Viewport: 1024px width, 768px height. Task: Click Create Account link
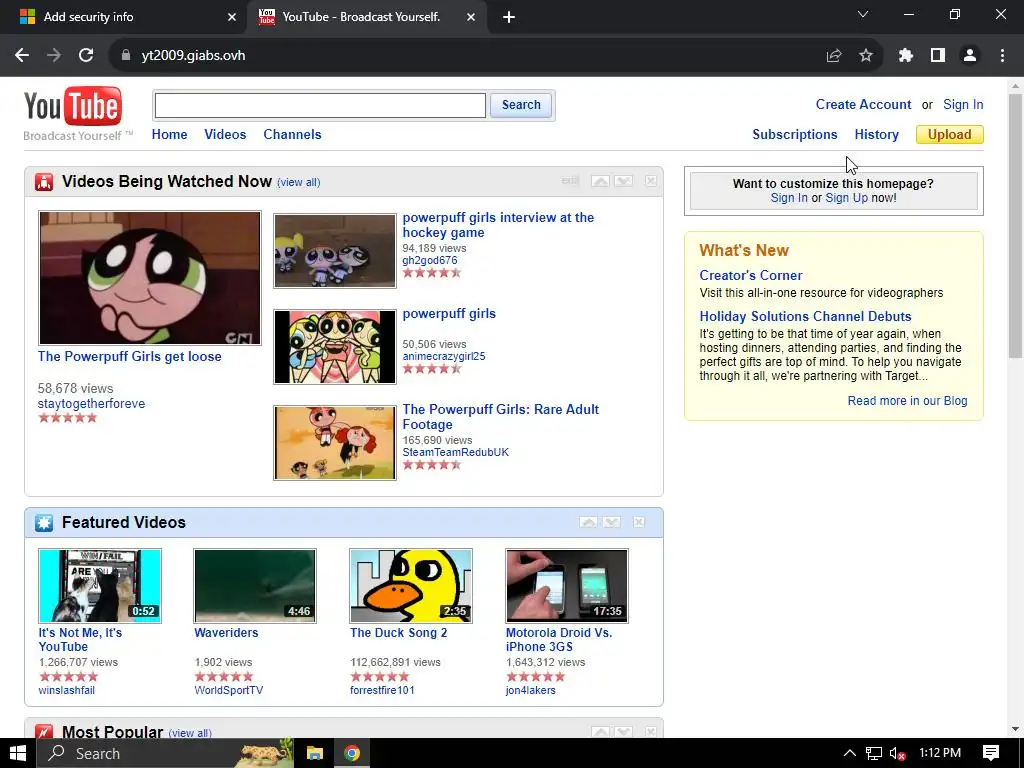click(863, 104)
